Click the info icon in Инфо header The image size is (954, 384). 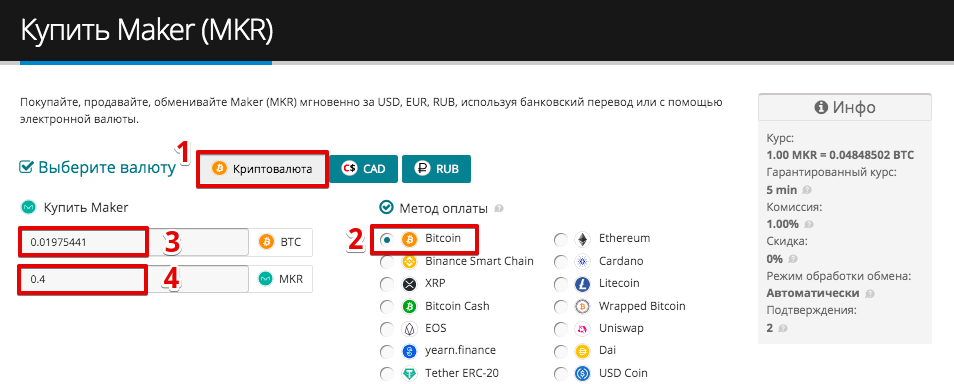(x=821, y=108)
